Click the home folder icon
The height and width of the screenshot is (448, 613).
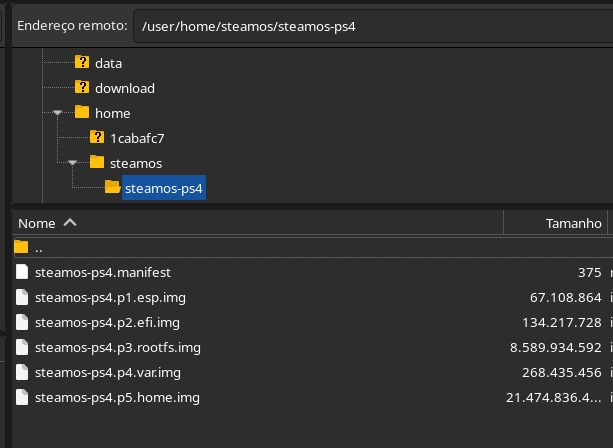[82, 112]
